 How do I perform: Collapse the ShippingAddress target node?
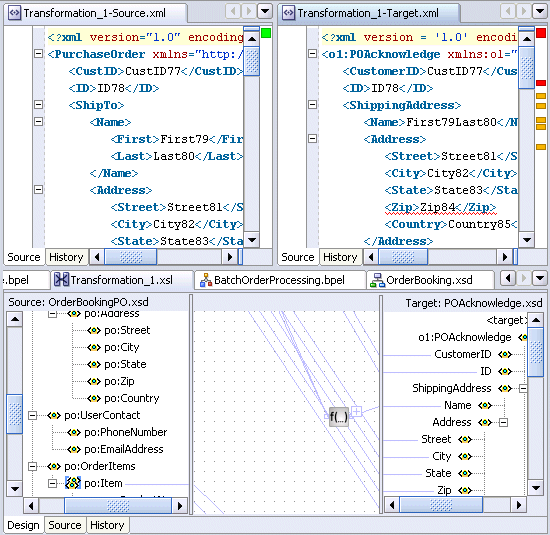(523, 388)
